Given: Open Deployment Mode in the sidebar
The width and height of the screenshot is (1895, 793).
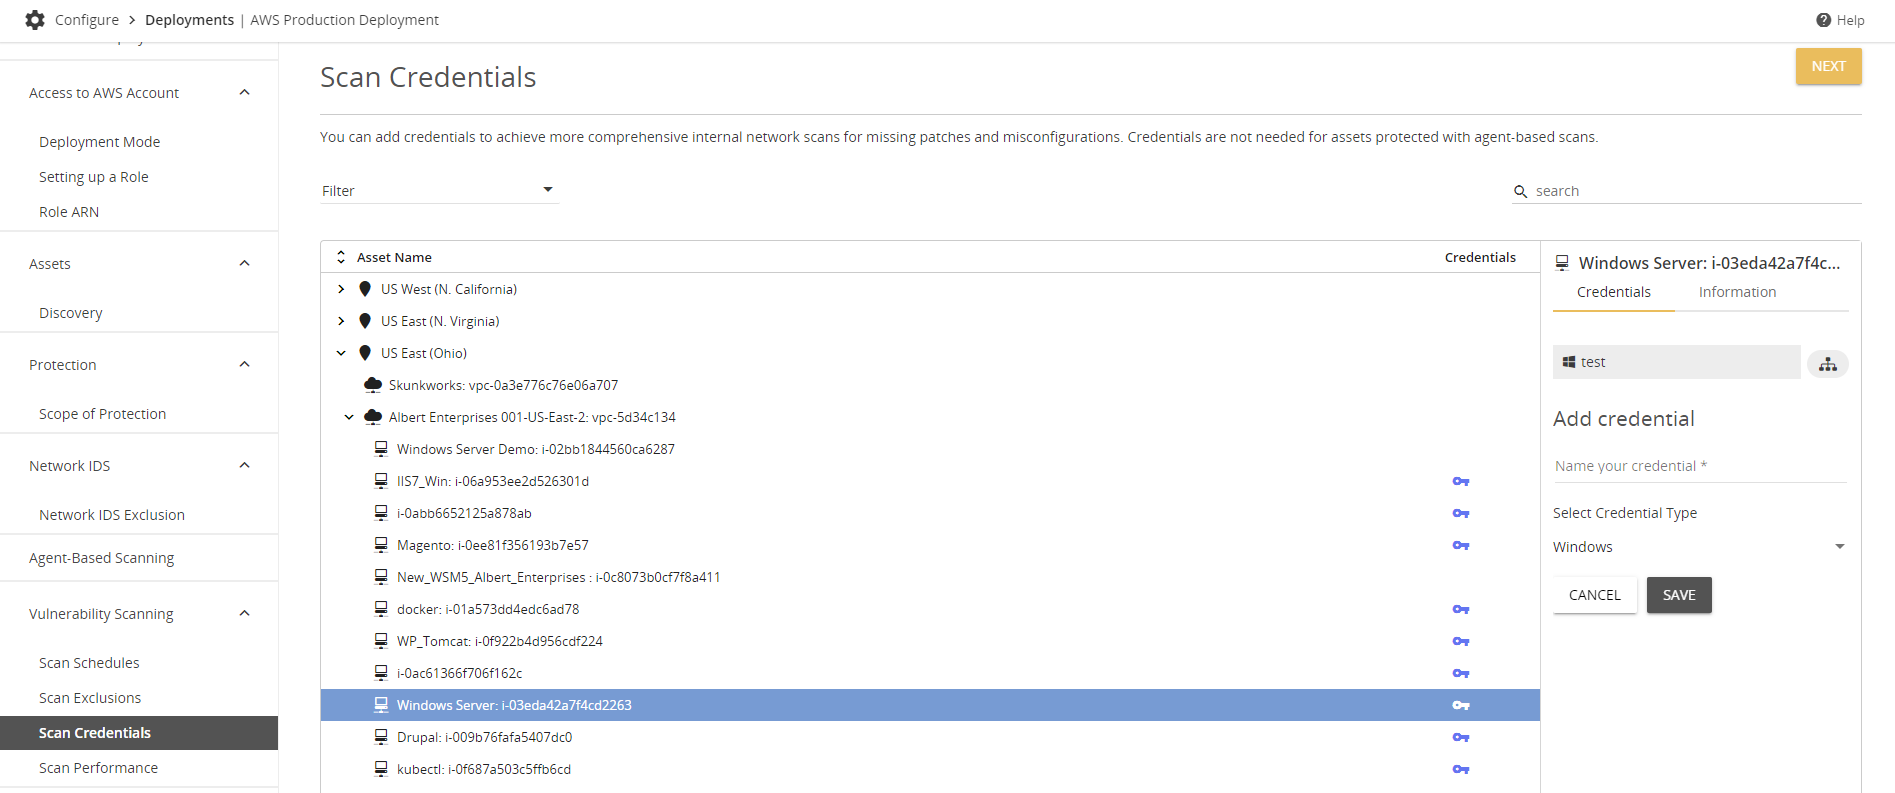Looking at the screenshot, I should (99, 142).
